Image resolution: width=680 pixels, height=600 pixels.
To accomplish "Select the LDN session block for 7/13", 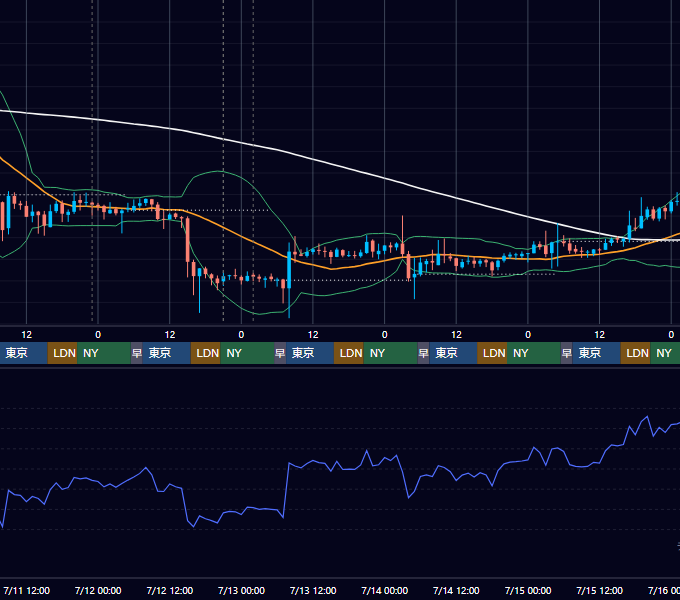I will 349,353.
